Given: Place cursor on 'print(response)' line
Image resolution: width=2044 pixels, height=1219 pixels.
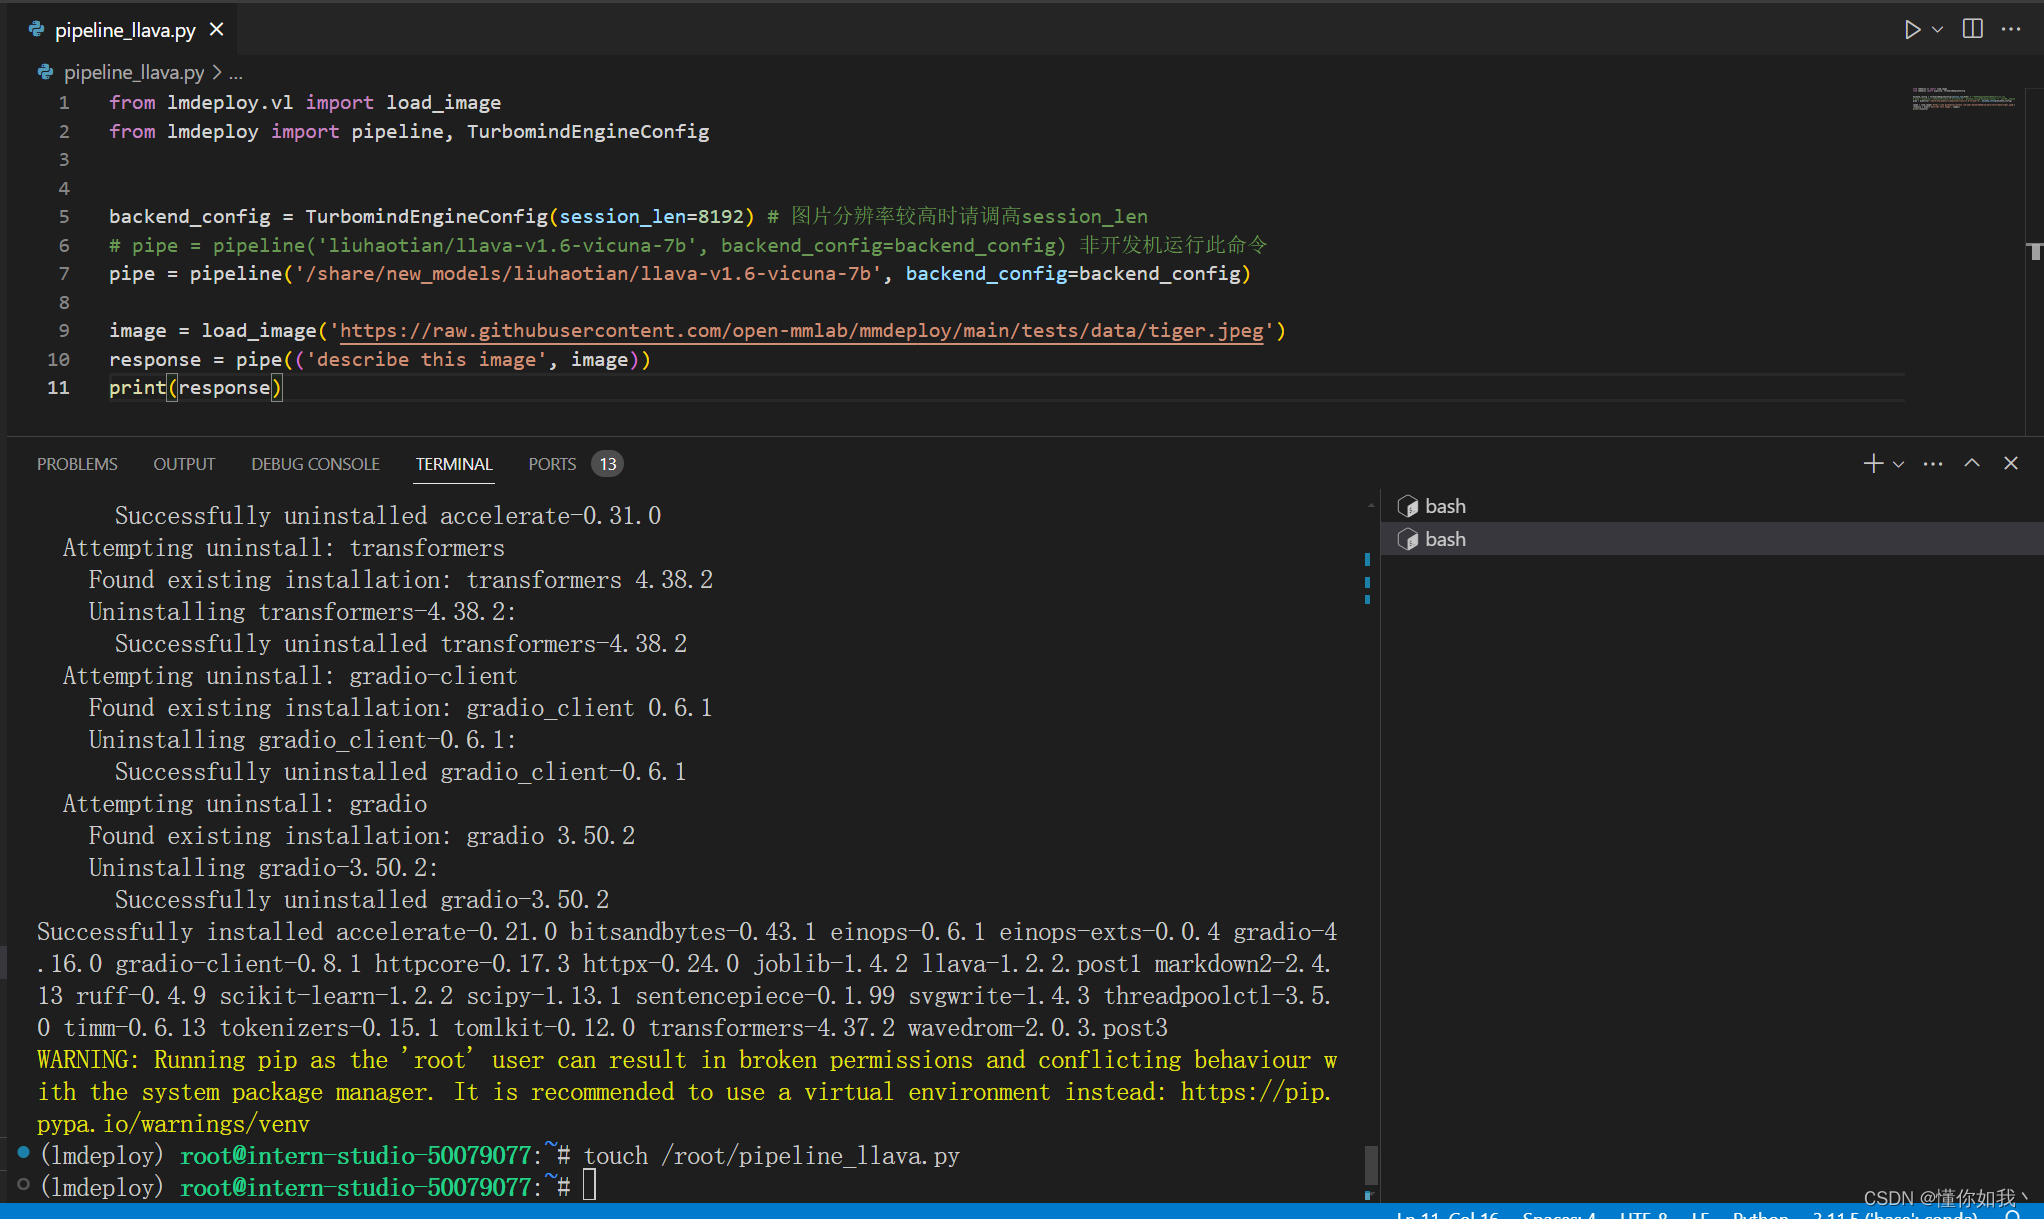Looking at the screenshot, I should coord(196,388).
